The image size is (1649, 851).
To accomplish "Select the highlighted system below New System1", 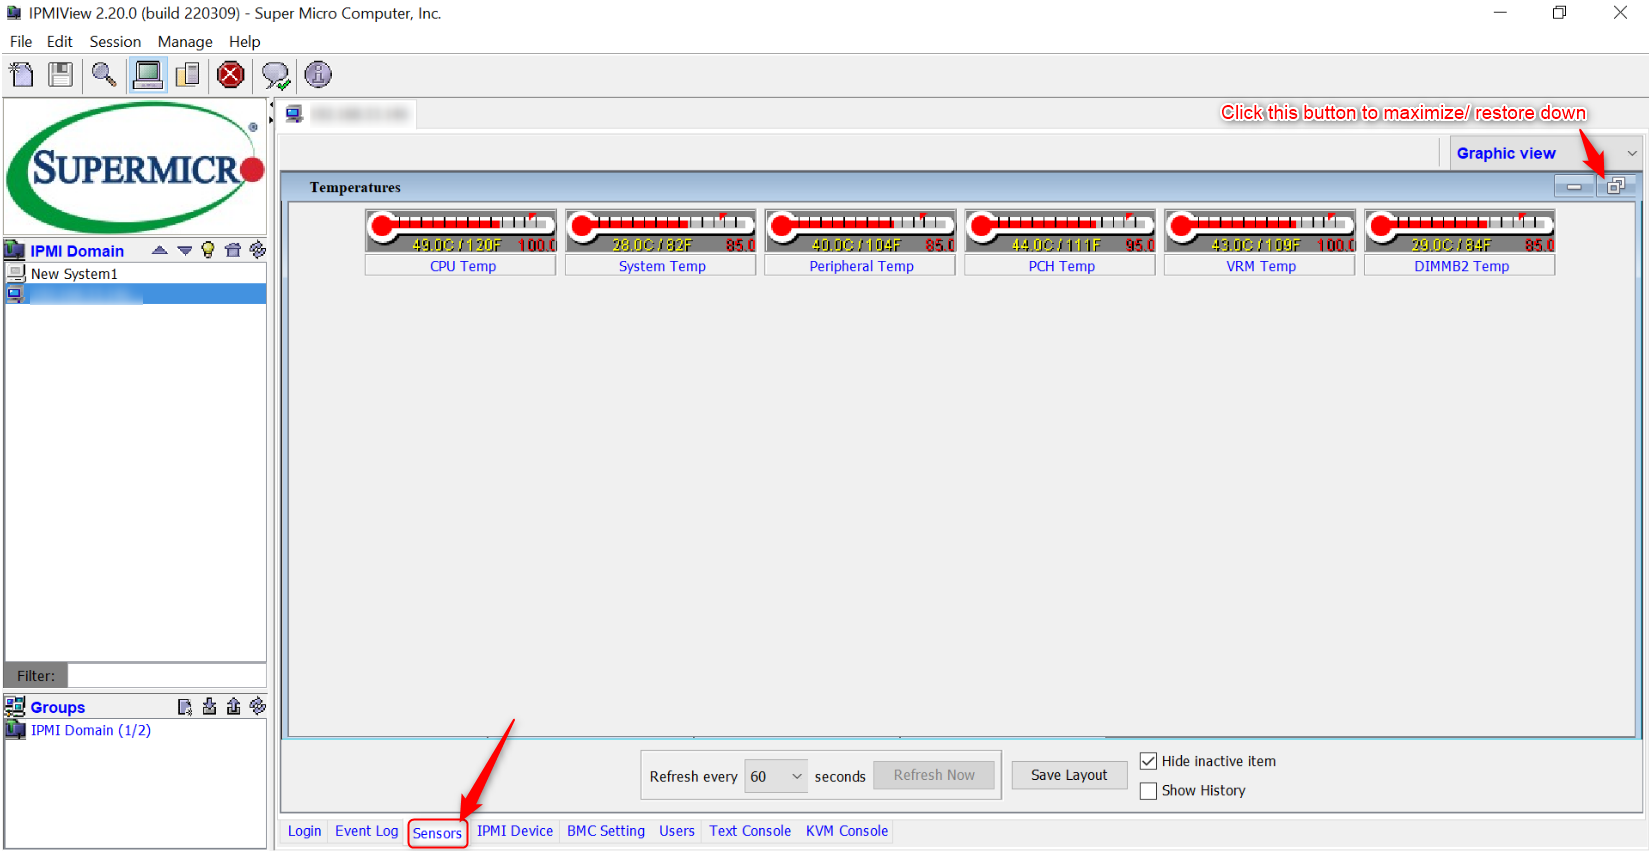I will click(135, 294).
